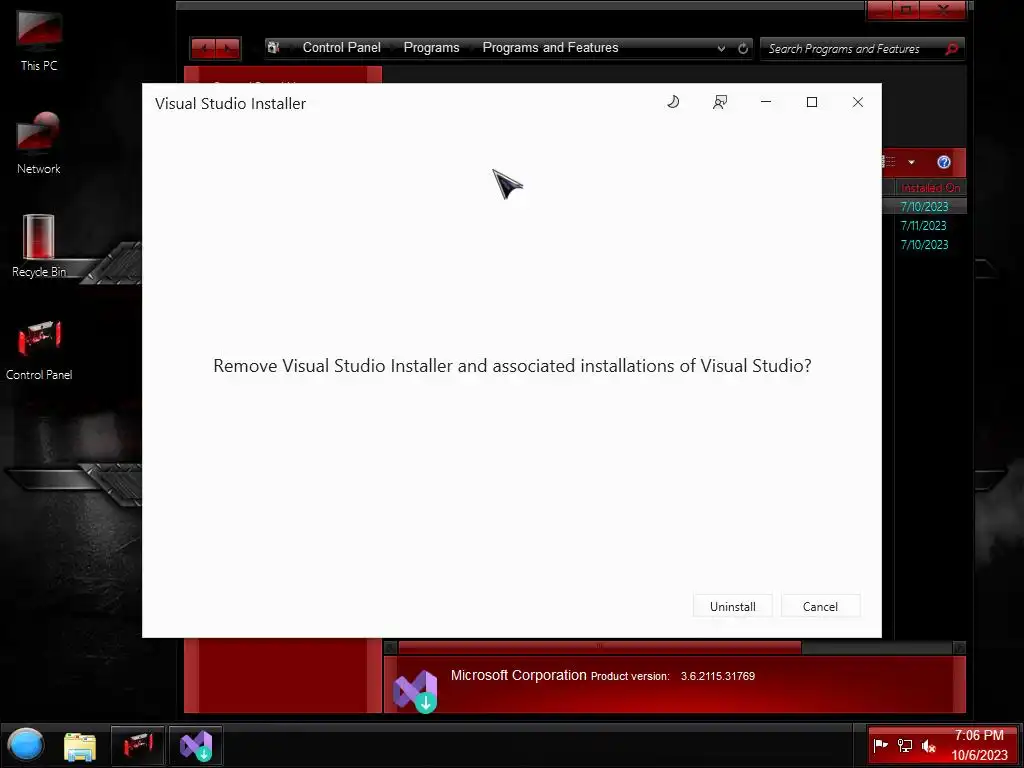
Task: Click the Visual Studio Installer icon in details pane
Action: pos(415,691)
